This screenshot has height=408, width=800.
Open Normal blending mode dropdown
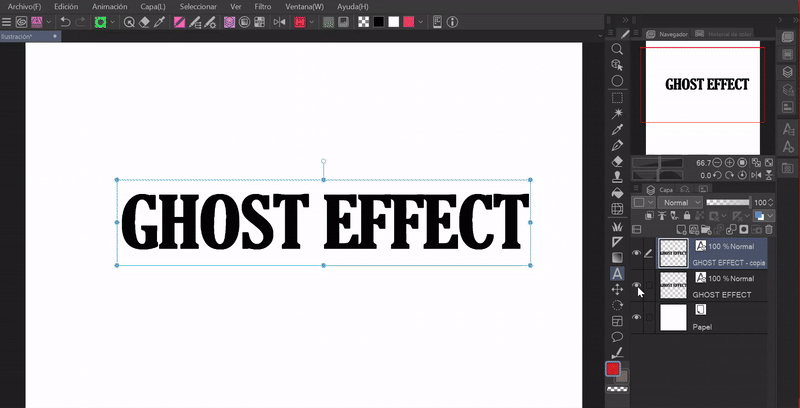(x=680, y=202)
